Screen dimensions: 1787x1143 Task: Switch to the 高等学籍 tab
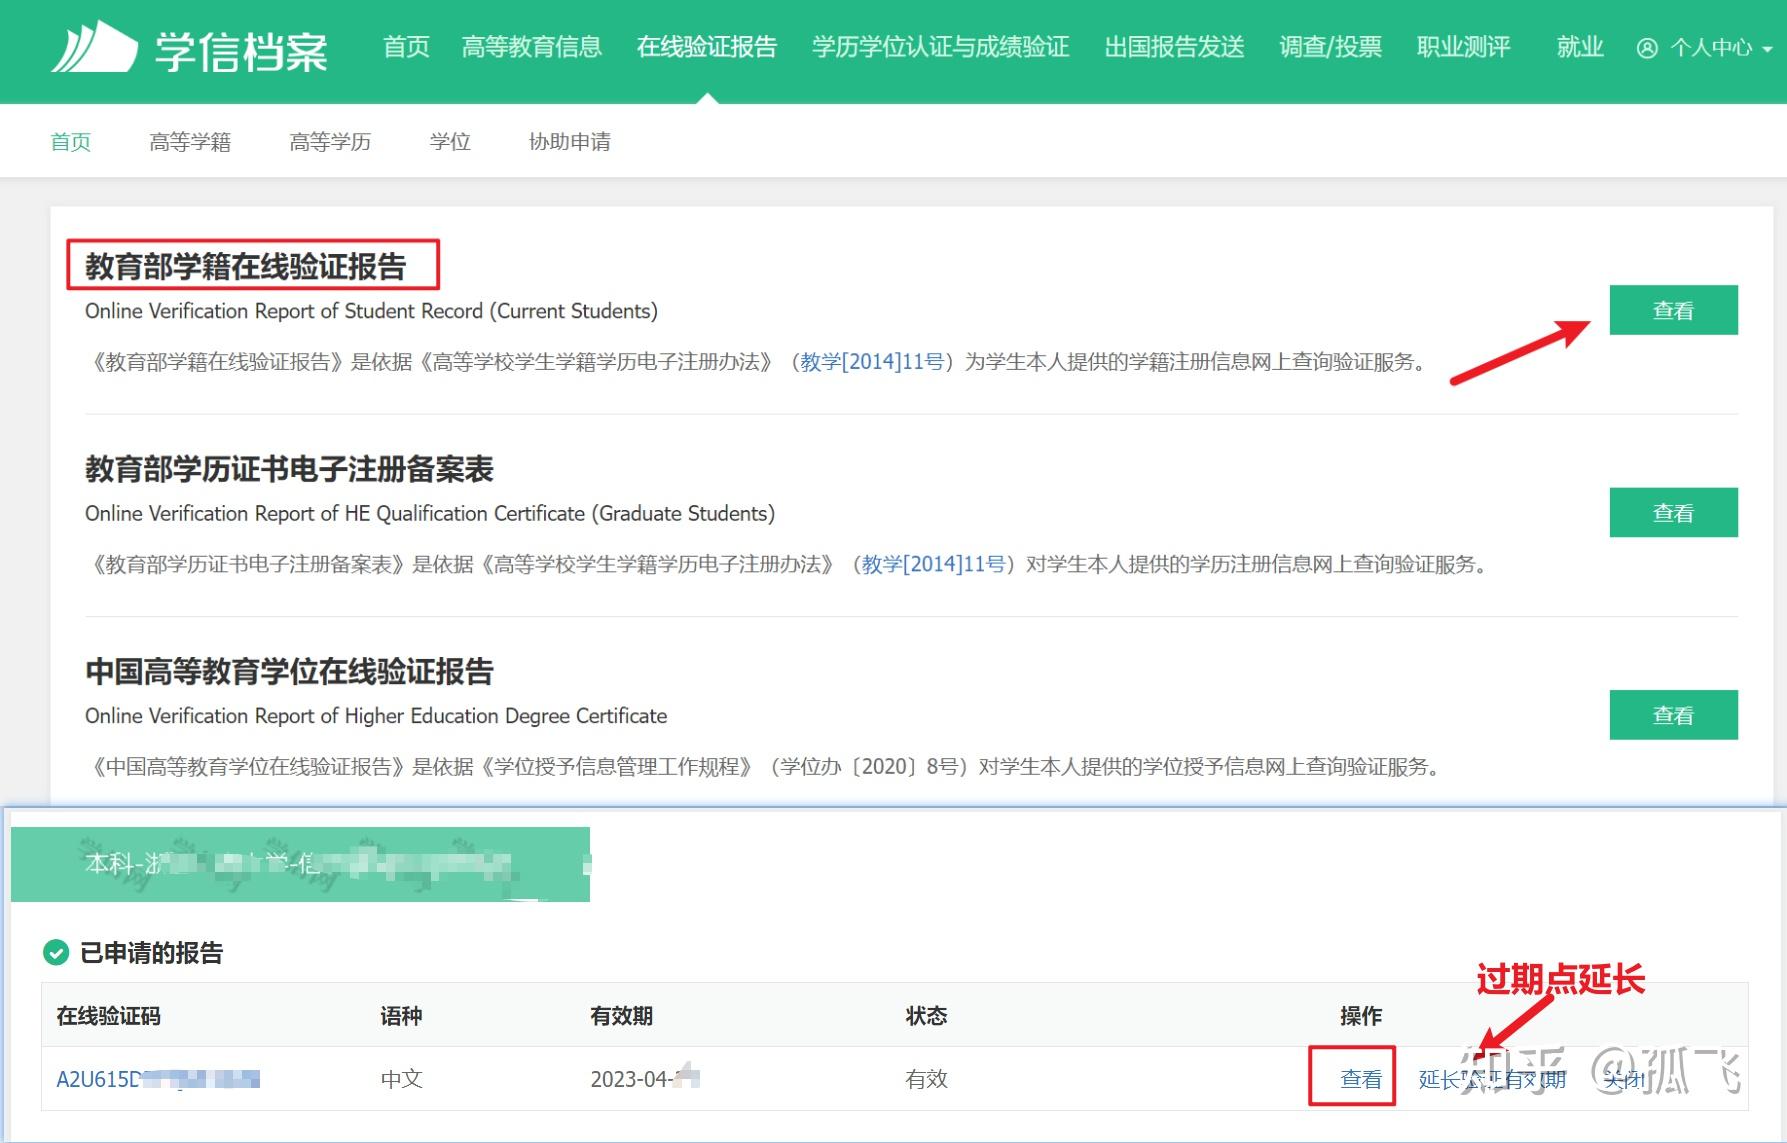click(x=191, y=141)
